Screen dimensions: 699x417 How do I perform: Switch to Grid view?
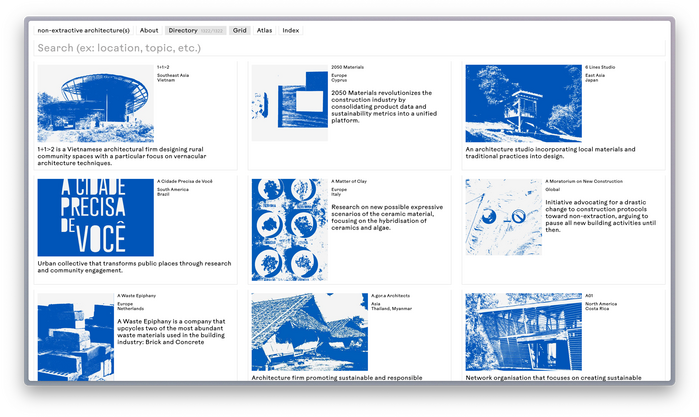click(x=239, y=30)
